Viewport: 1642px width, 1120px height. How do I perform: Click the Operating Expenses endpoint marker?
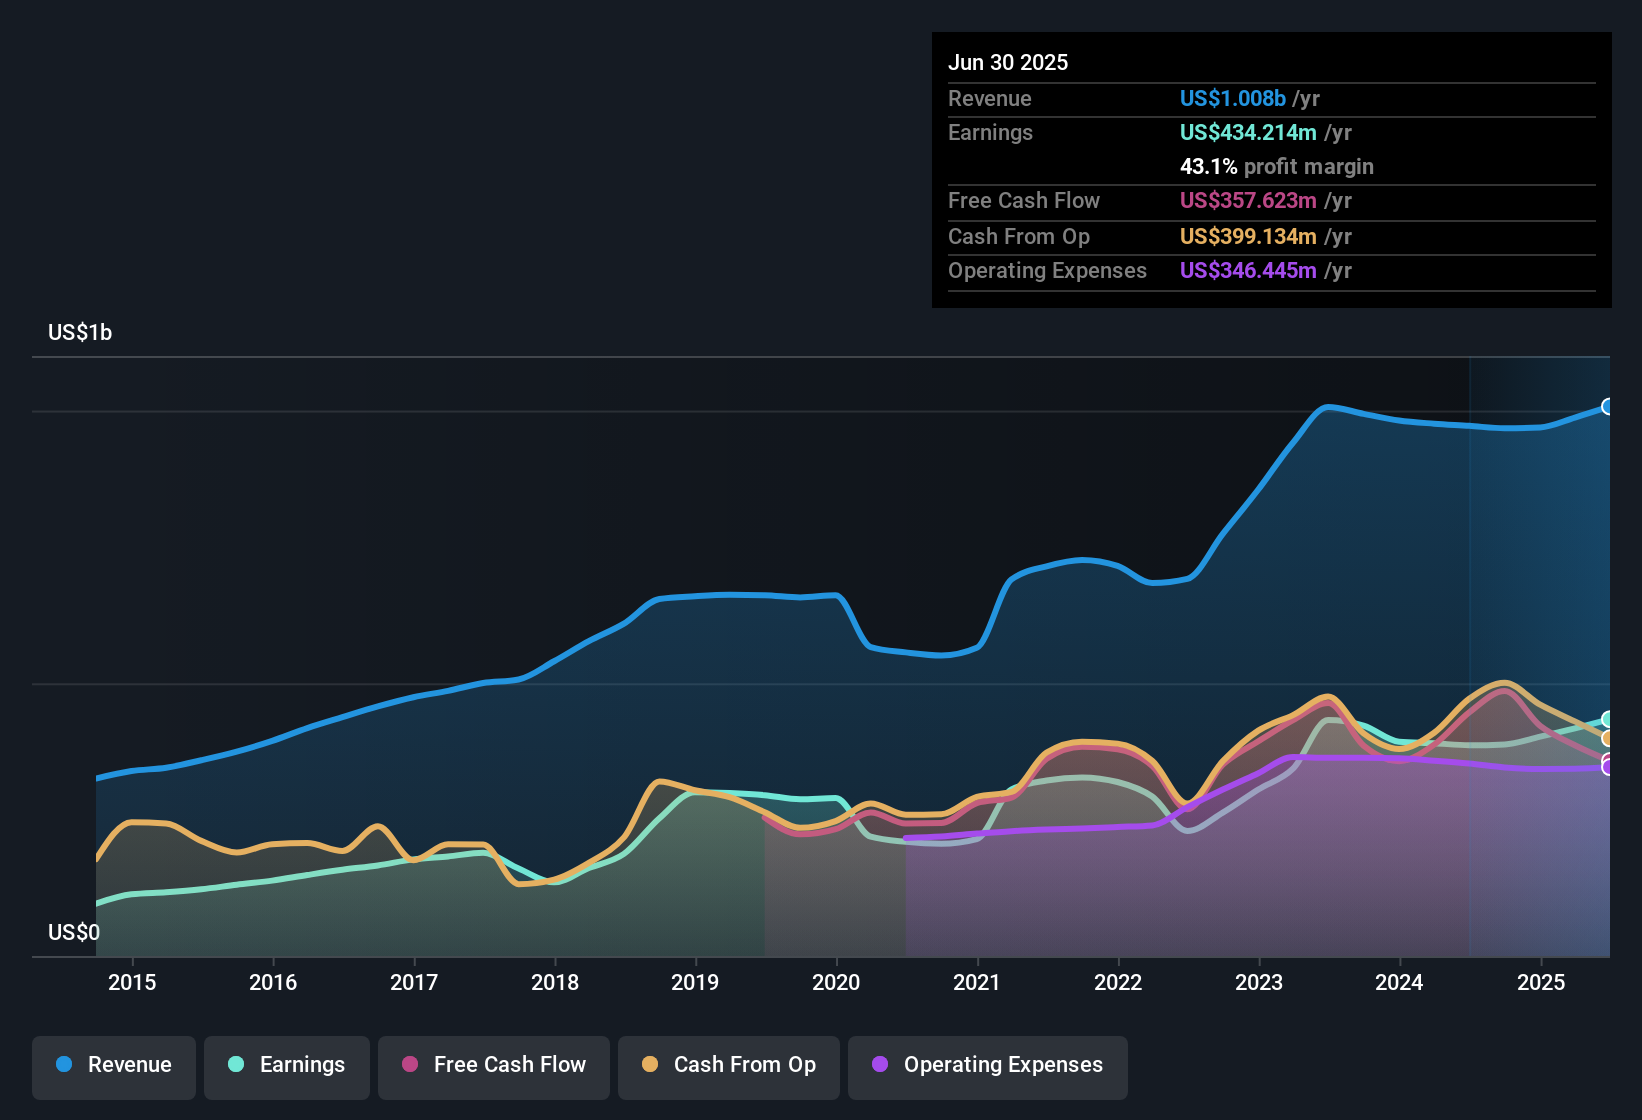(1608, 767)
